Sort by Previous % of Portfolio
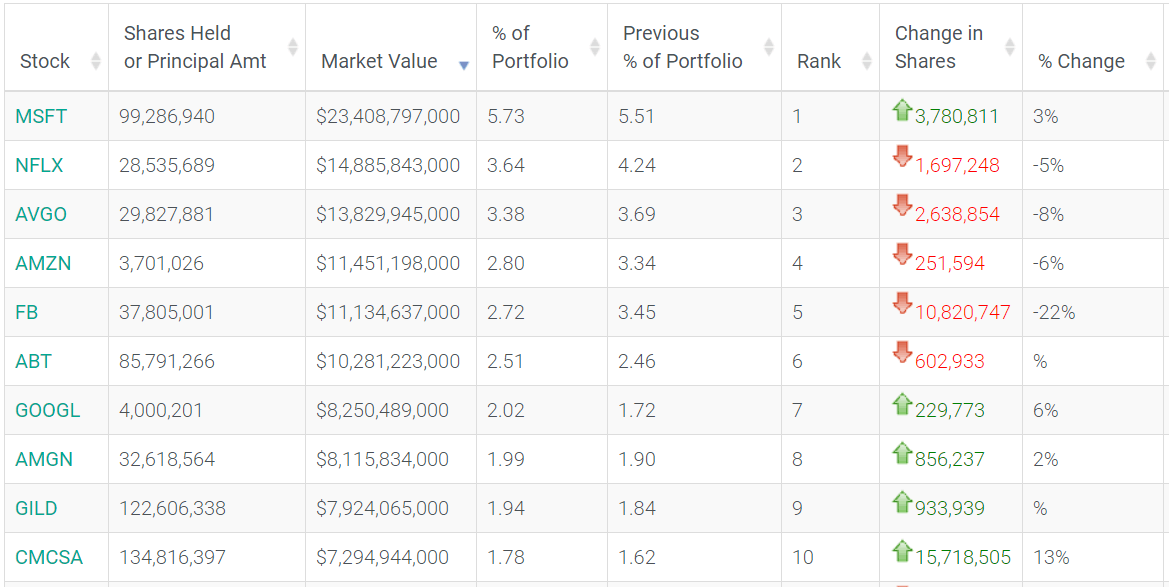Screen dimensions: 1169x587 click(683, 47)
